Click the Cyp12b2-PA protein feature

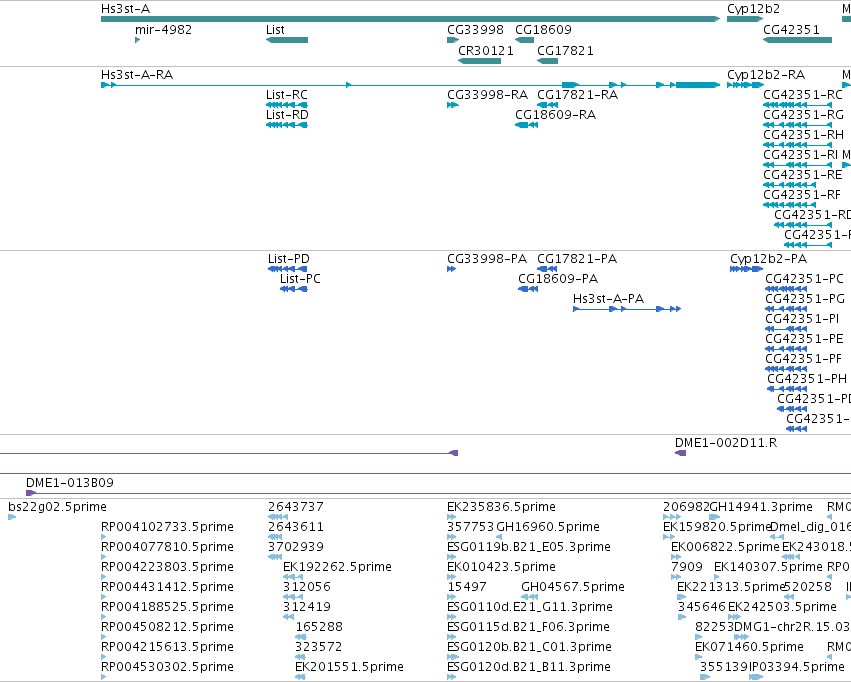click(x=747, y=269)
